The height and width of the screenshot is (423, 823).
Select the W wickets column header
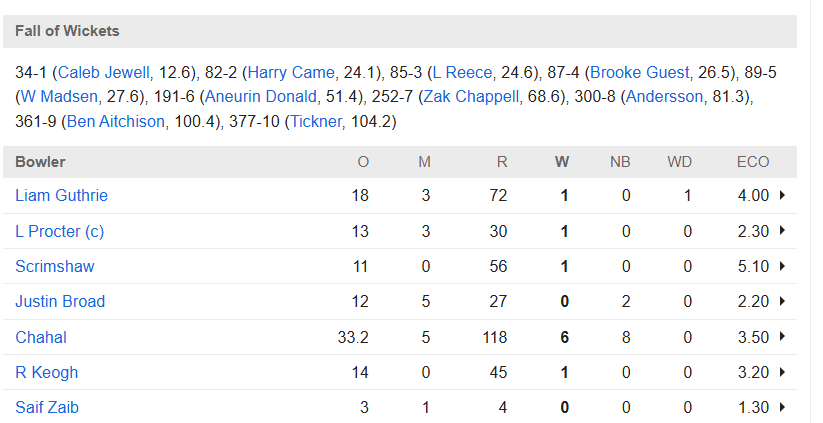click(x=562, y=162)
